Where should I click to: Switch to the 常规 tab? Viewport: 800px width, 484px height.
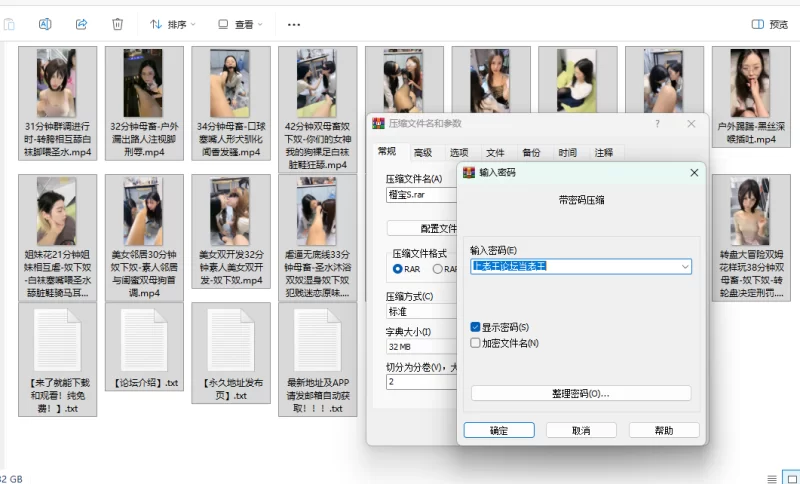387,152
